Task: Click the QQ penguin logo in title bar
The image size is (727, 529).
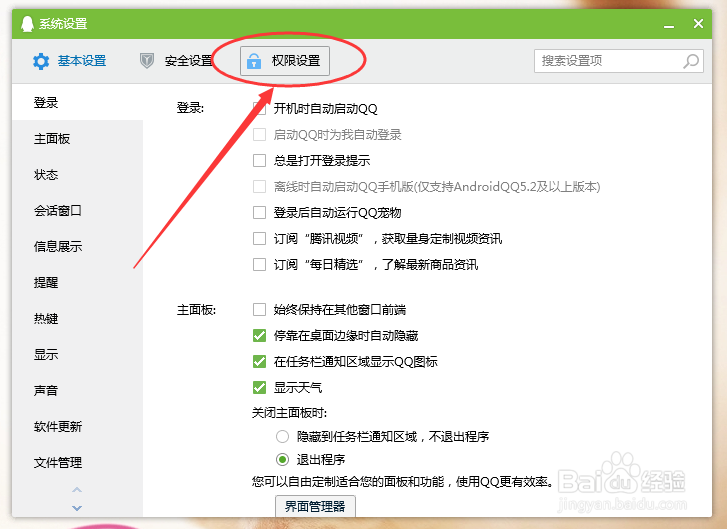Action: coord(27,24)
